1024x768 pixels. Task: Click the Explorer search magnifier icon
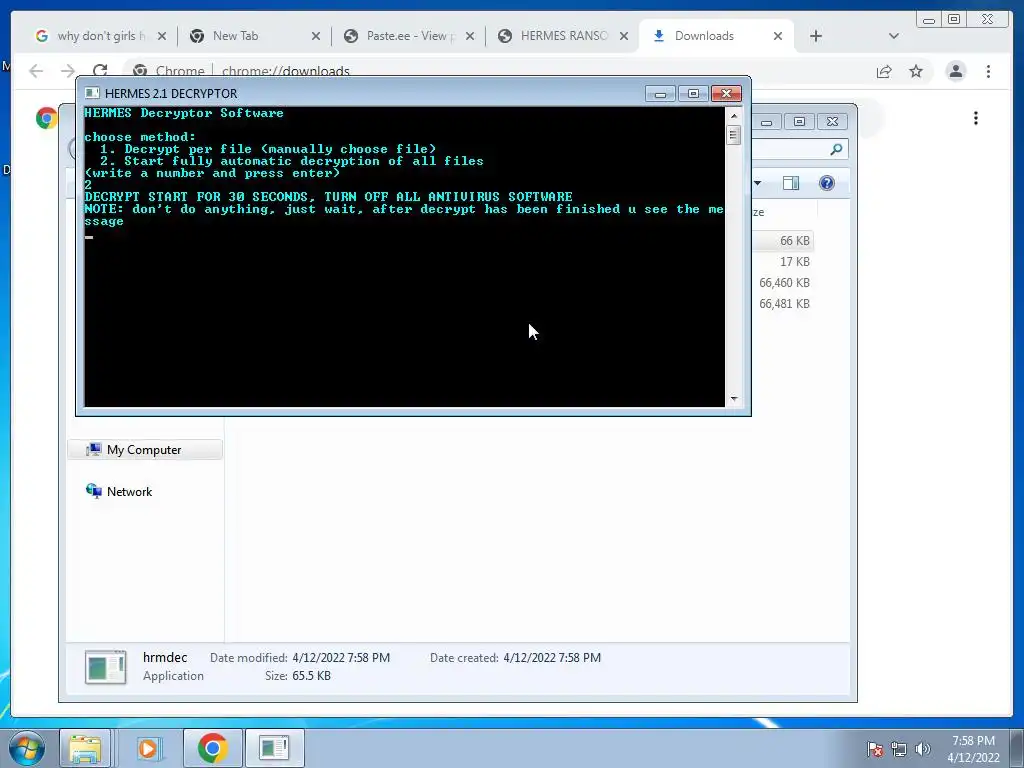[x=835, y=150]
